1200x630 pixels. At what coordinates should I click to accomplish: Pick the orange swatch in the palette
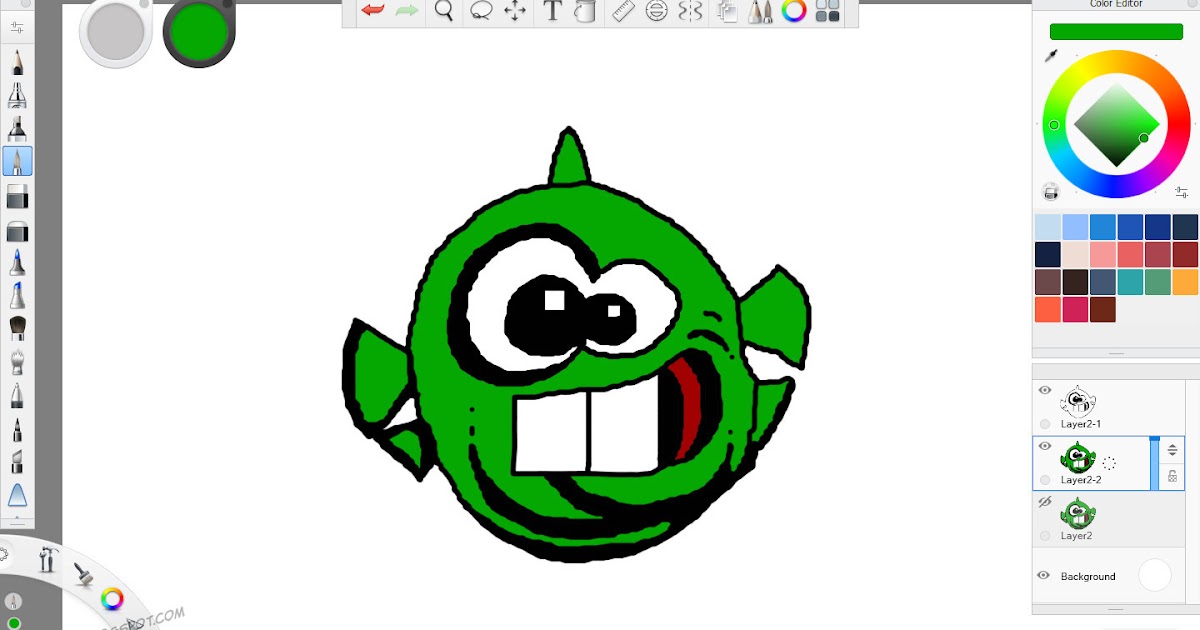point(1185,282)
